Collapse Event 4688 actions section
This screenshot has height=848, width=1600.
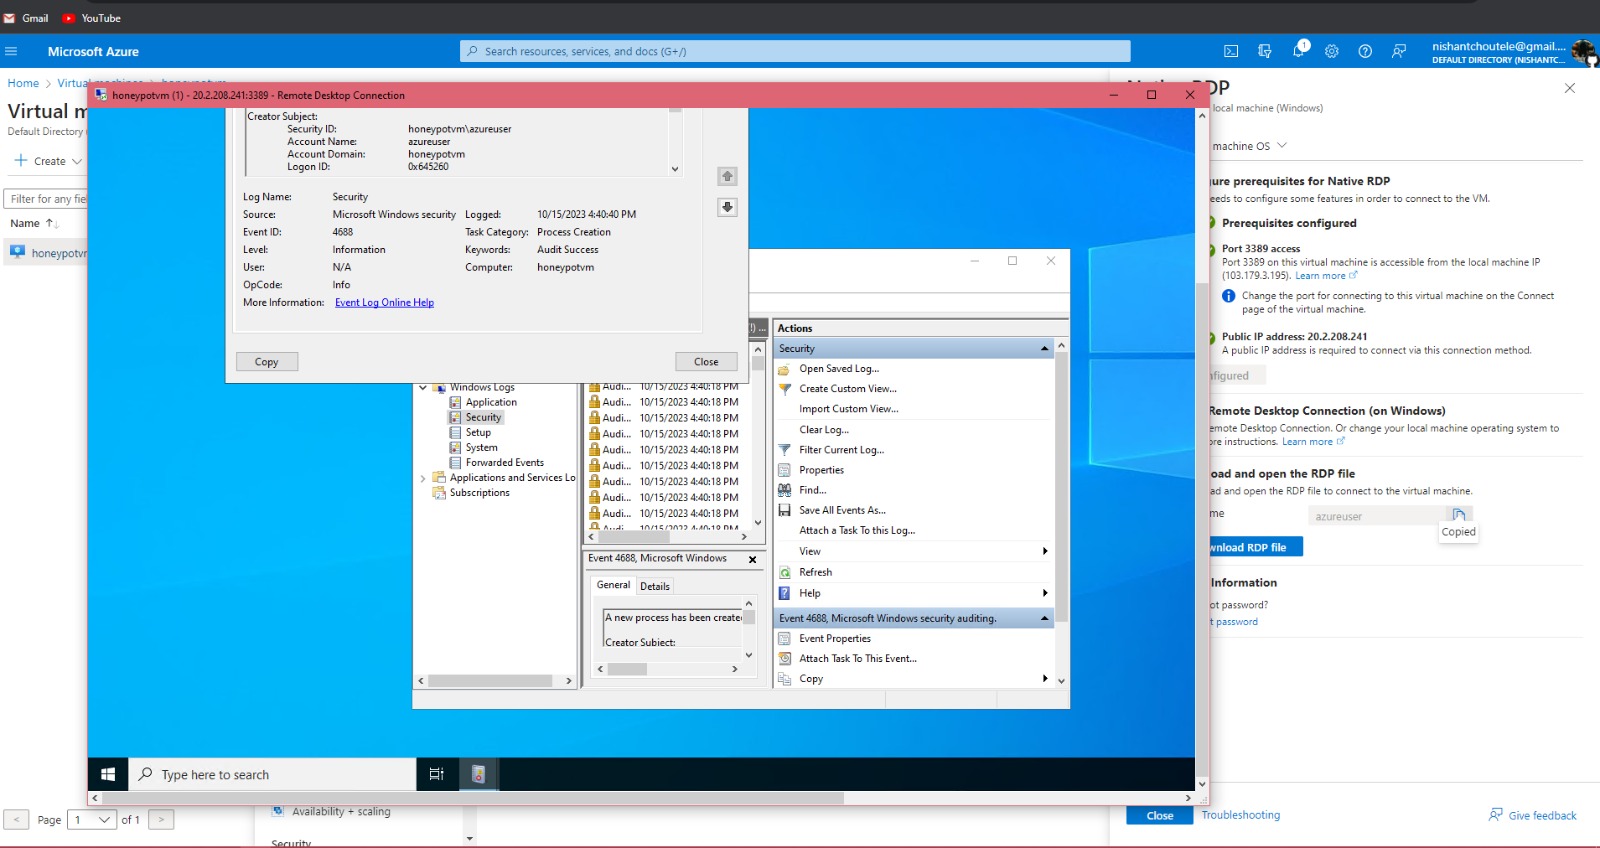[x=1044, y=619]
